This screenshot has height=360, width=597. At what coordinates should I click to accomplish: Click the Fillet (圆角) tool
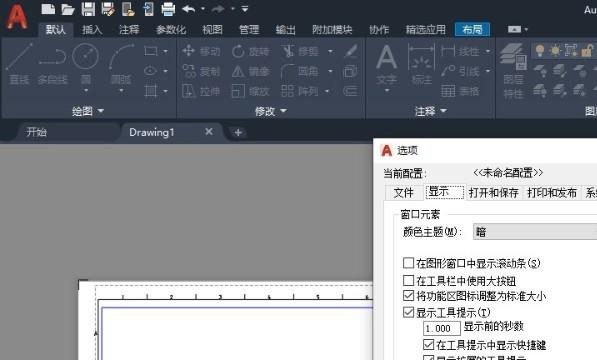point(301,71)
